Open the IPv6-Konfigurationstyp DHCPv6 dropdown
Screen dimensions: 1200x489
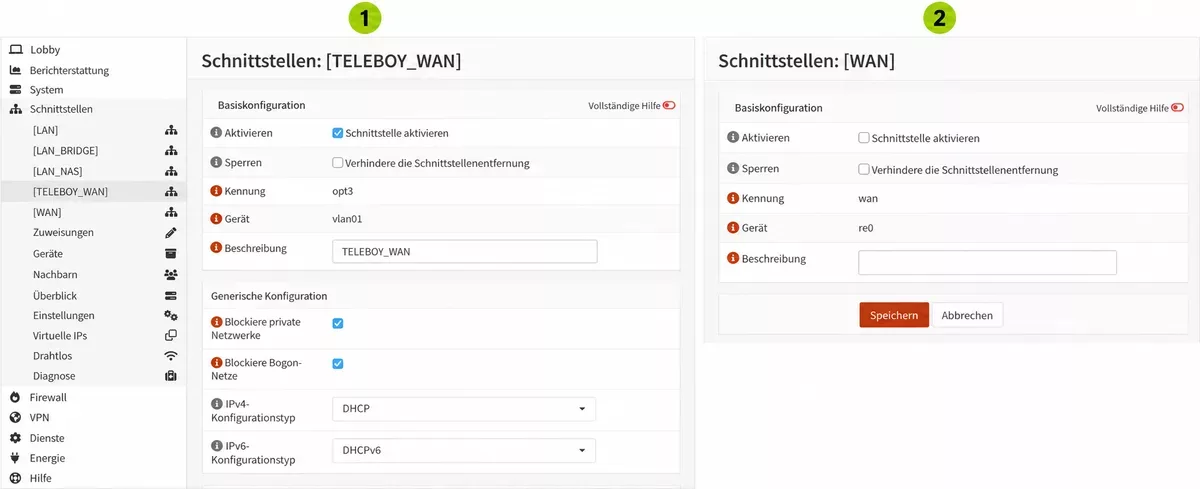coord(464,450)
